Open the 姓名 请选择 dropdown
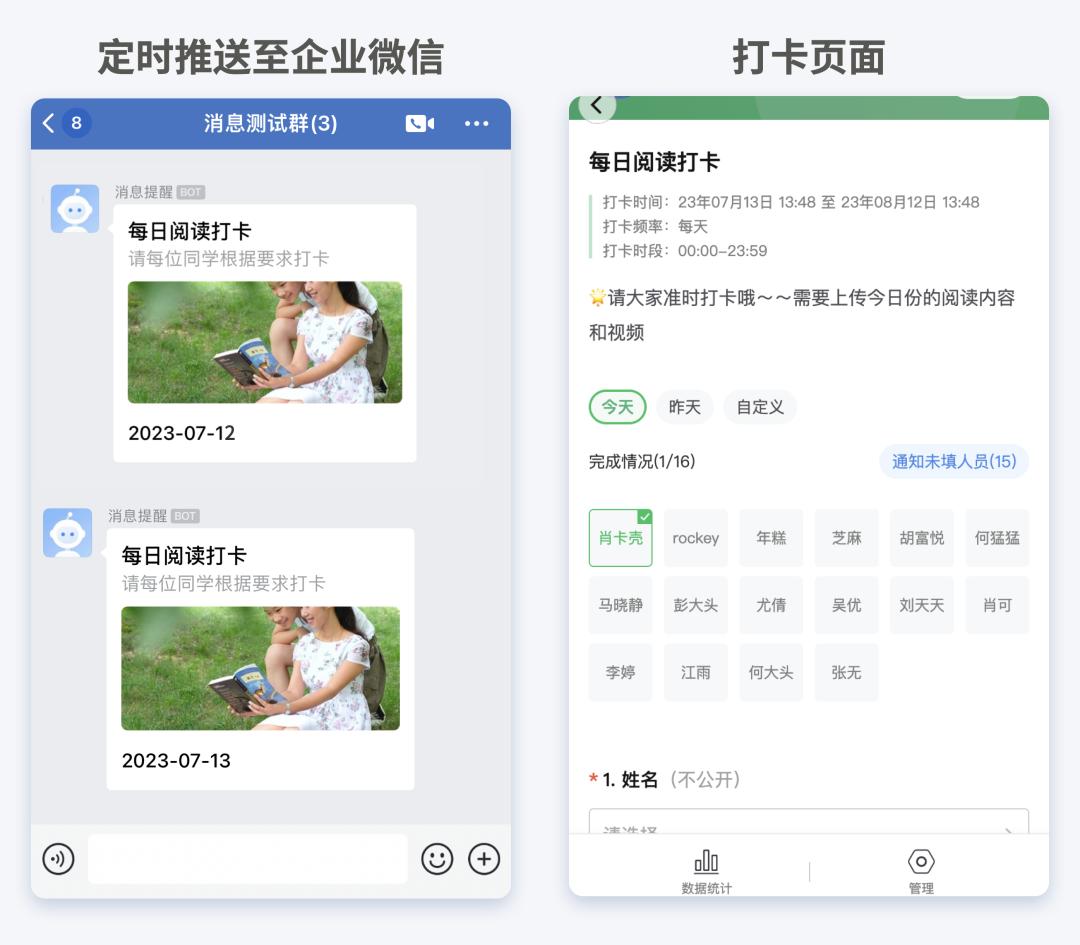 (x=806, y=825)
